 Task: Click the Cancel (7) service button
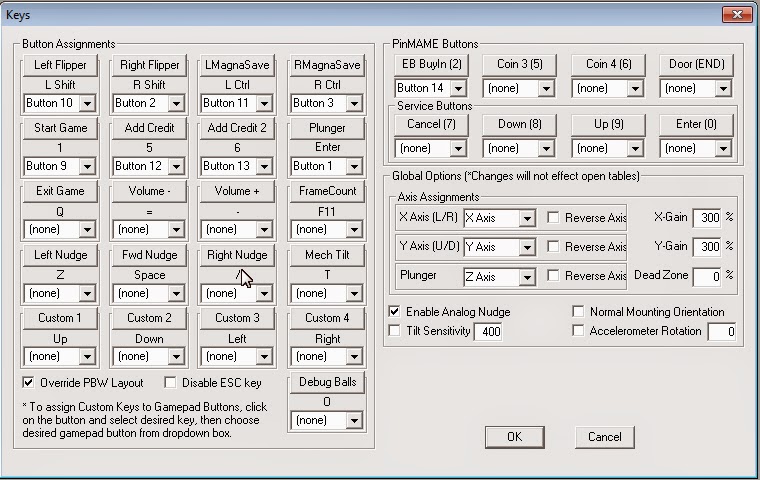(x=431, y=125)
